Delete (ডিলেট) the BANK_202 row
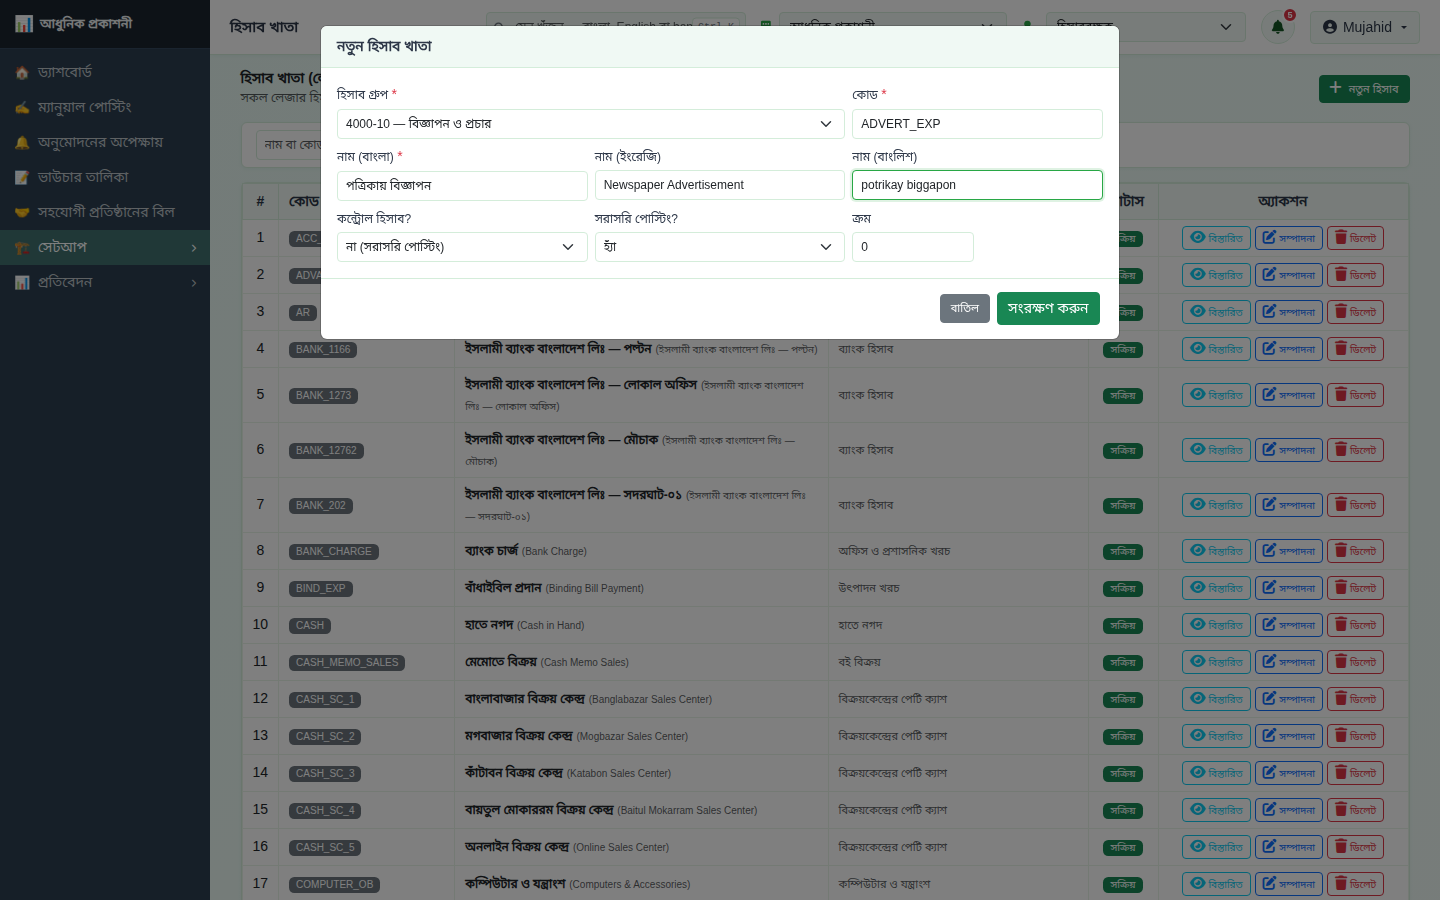 point(1355,505)
